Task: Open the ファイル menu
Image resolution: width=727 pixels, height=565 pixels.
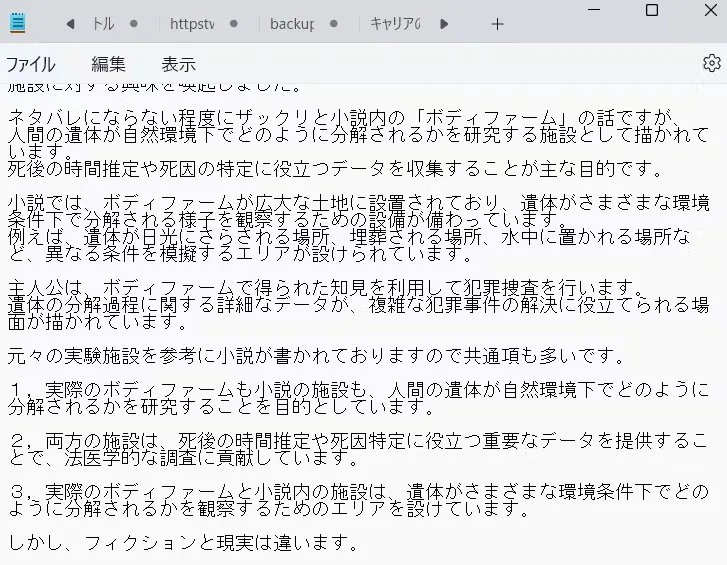Action: click(x=31, y=64)
